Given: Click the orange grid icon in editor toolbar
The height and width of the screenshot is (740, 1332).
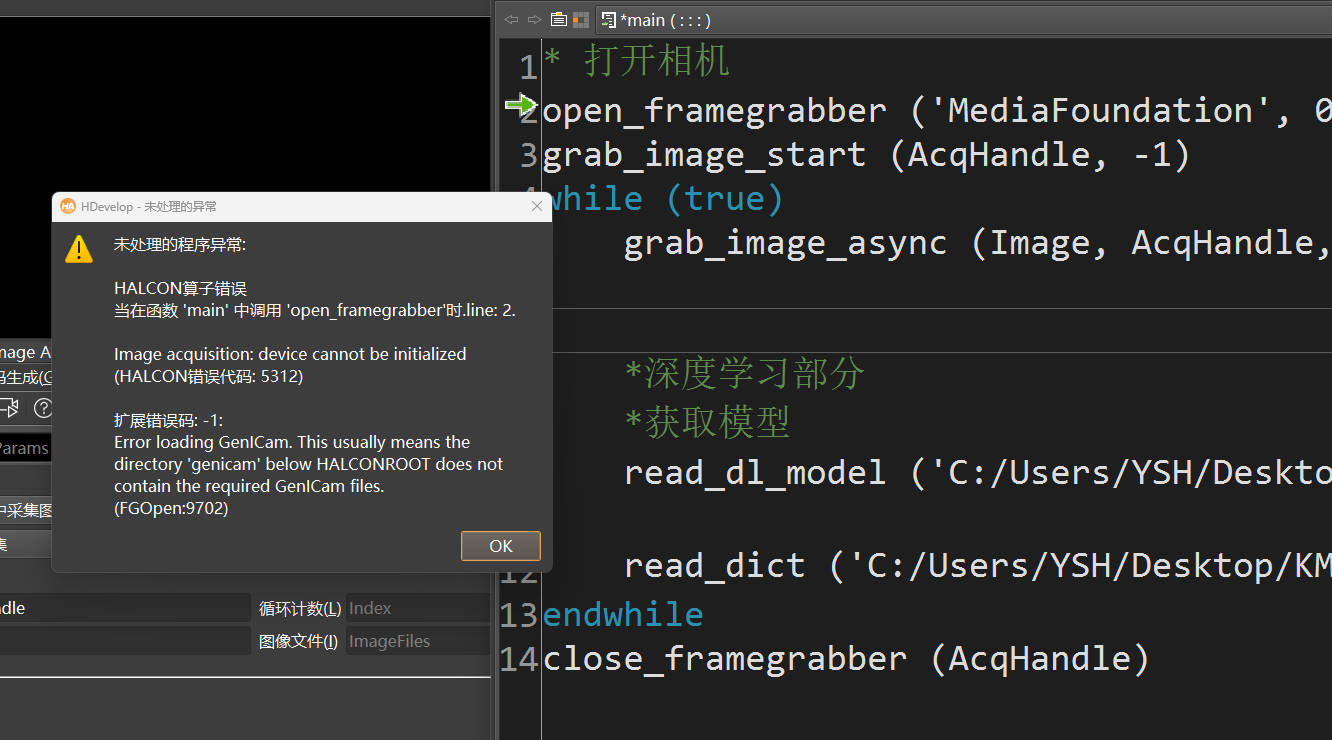Looking at the screenshot, I should pyautogui.click(x=581, y=19).
